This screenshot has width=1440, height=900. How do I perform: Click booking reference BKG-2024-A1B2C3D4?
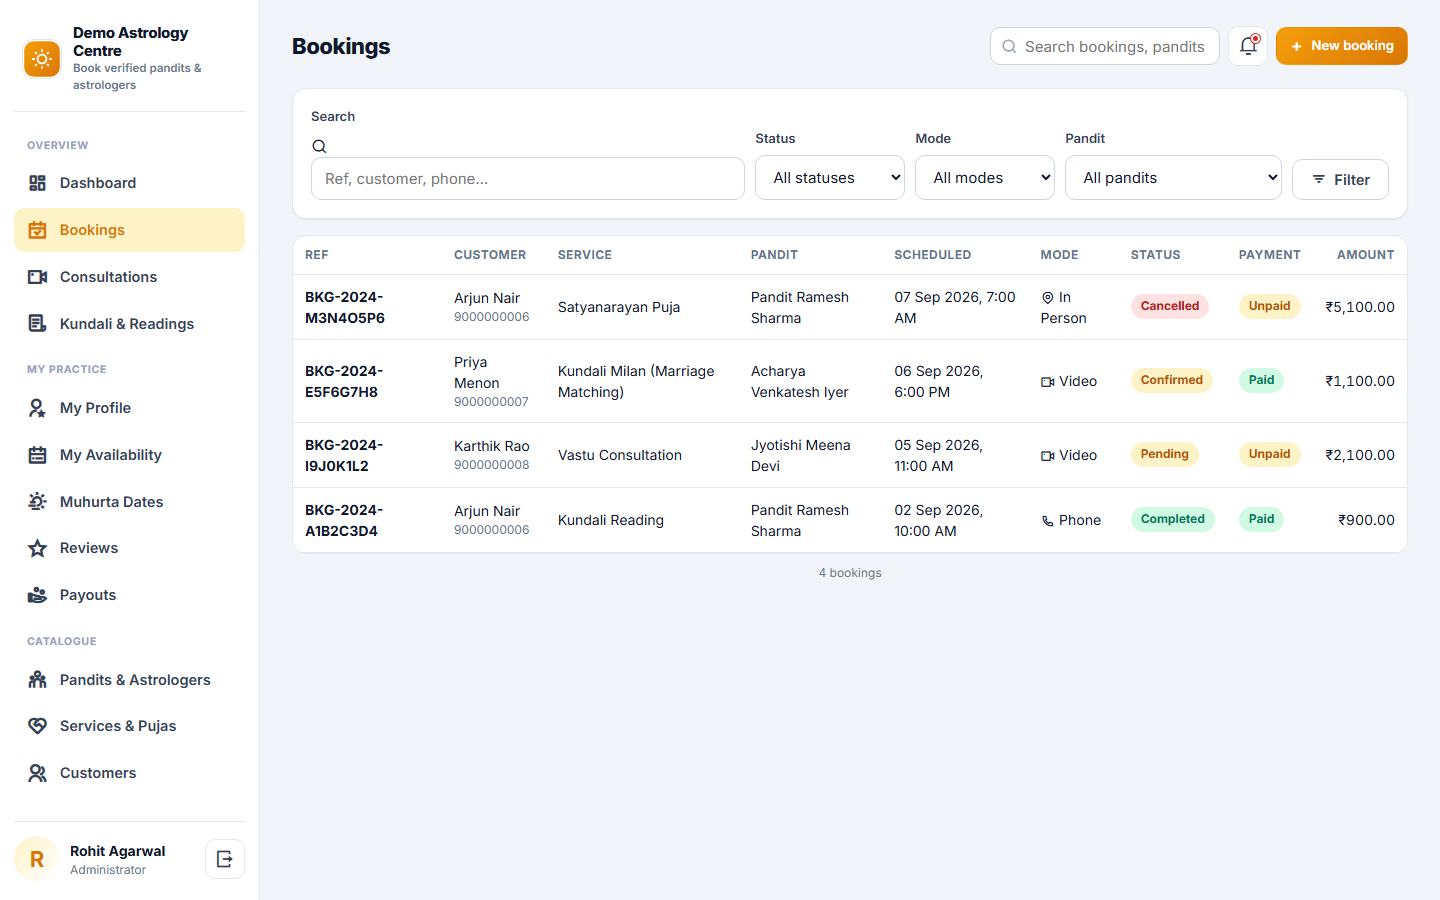(x=344, y=521)
